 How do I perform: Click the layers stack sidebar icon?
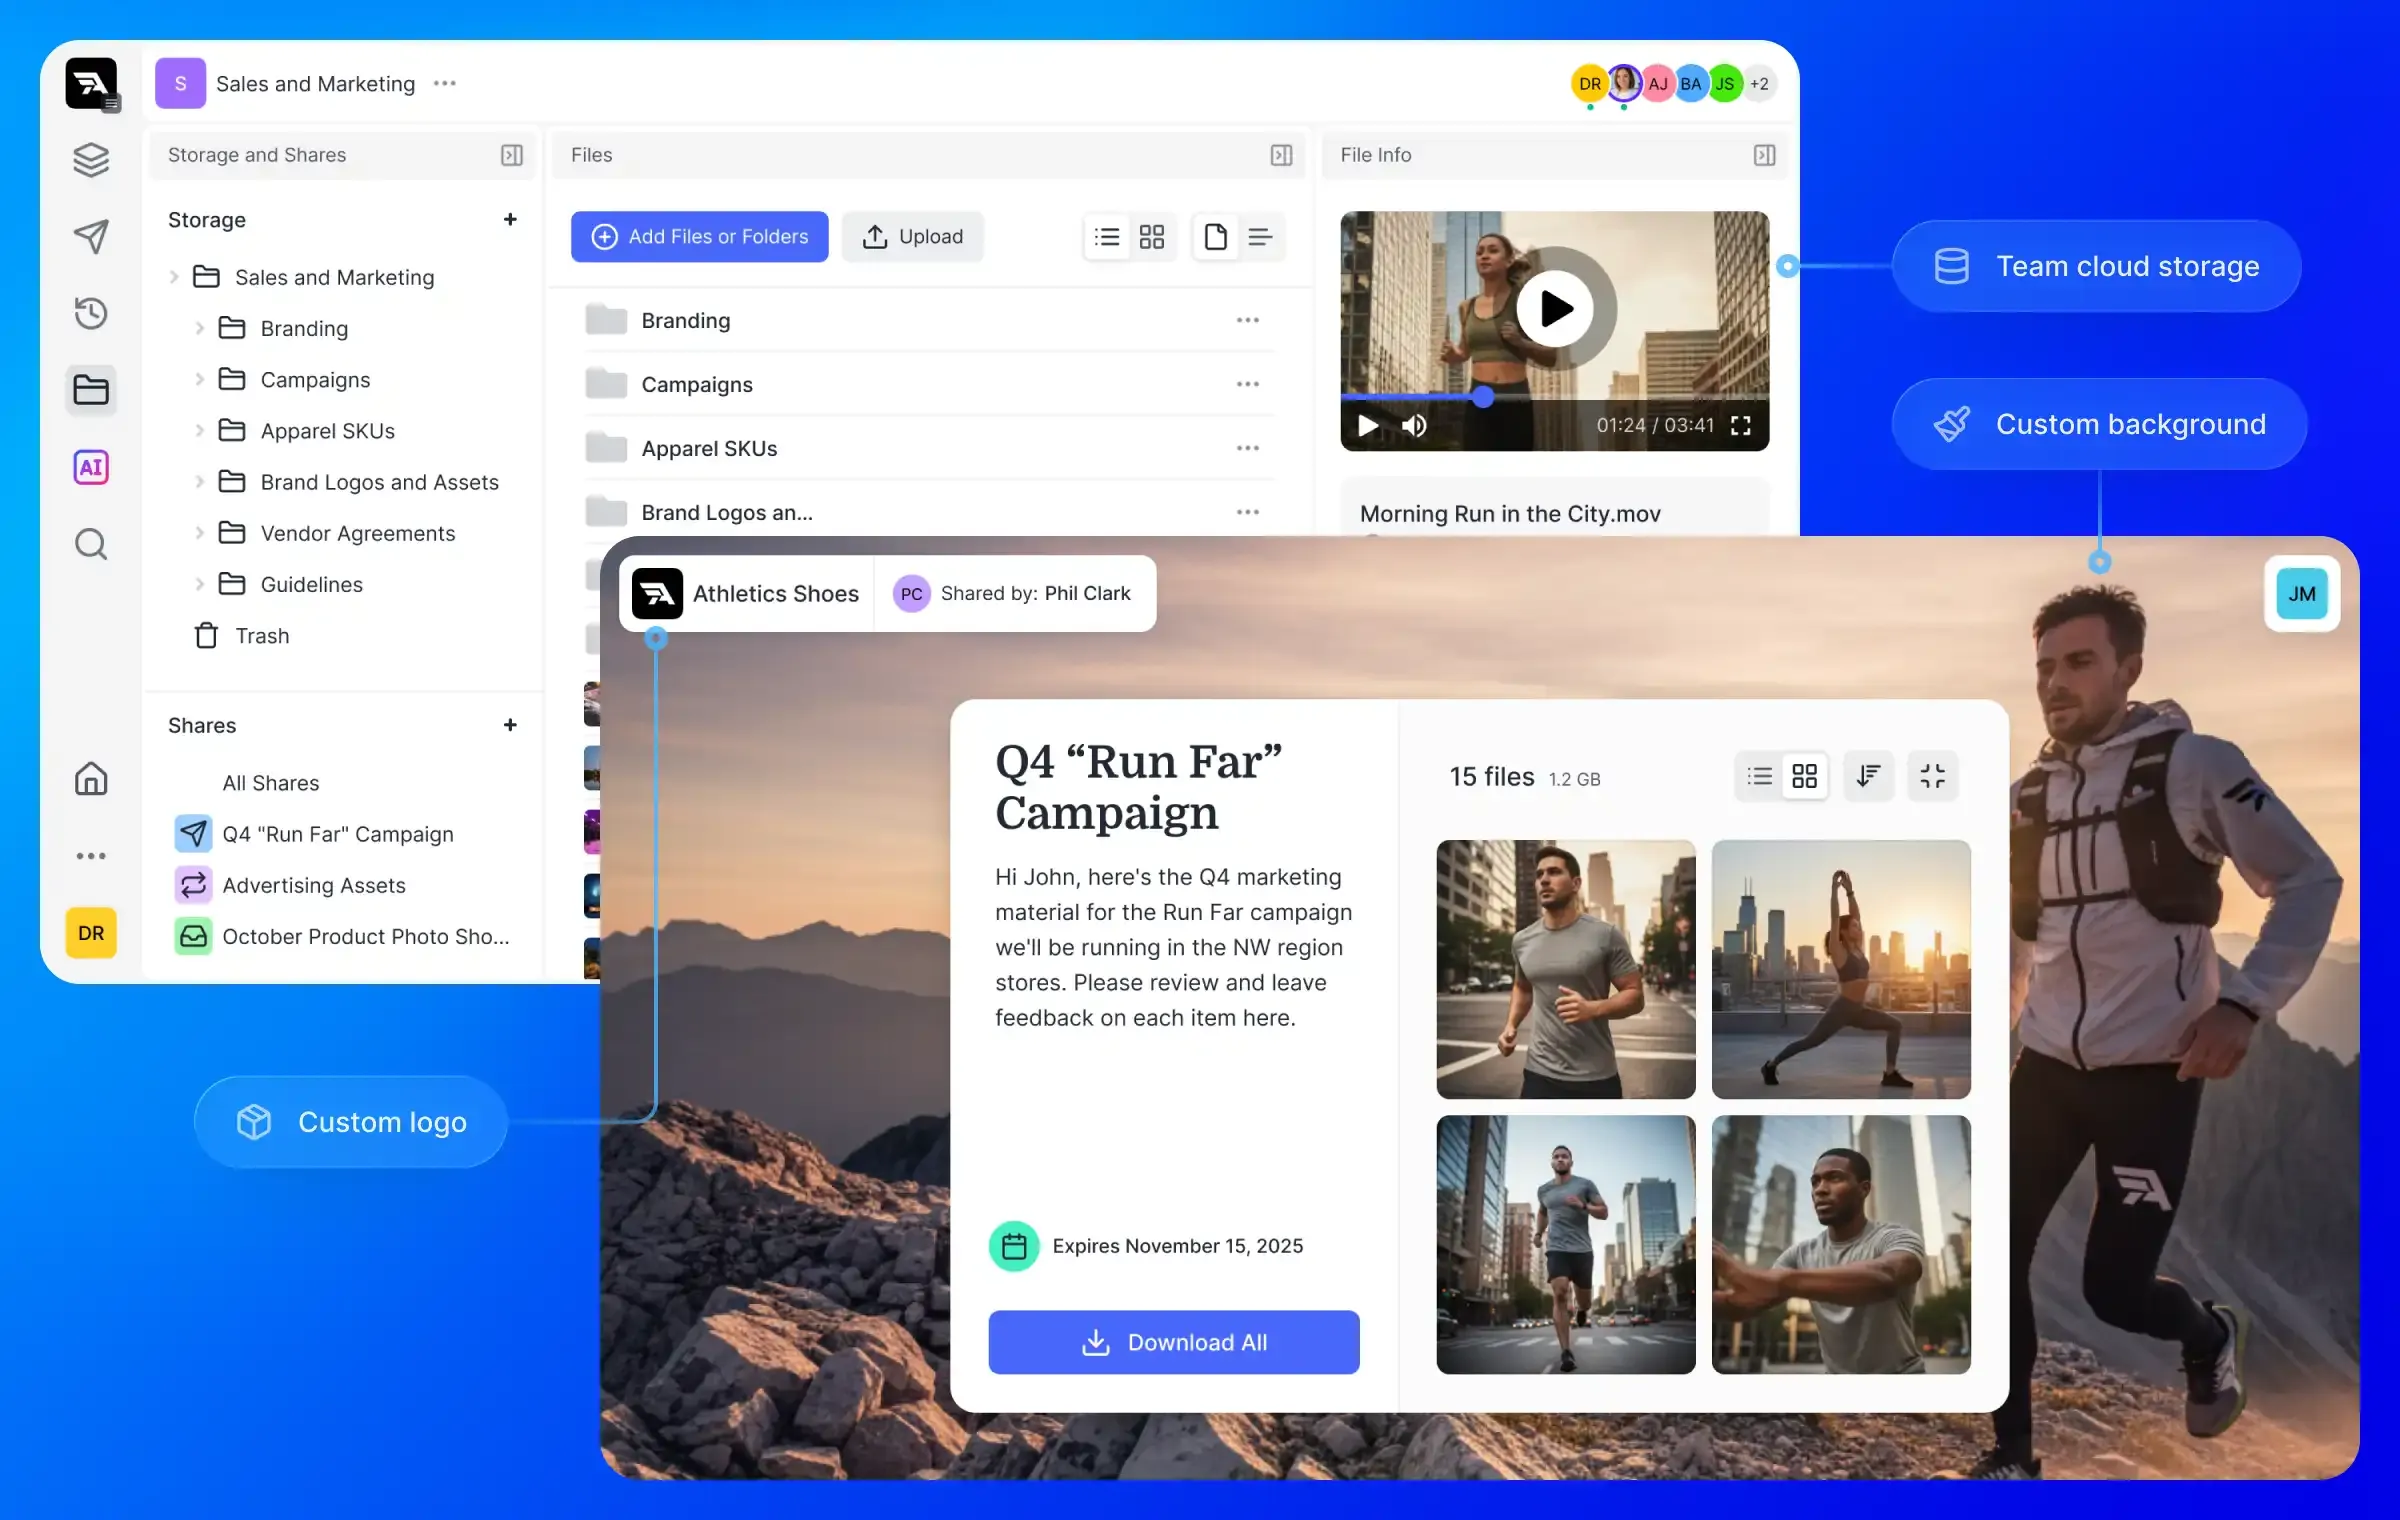pyautogui.click(x=91, y=159)
